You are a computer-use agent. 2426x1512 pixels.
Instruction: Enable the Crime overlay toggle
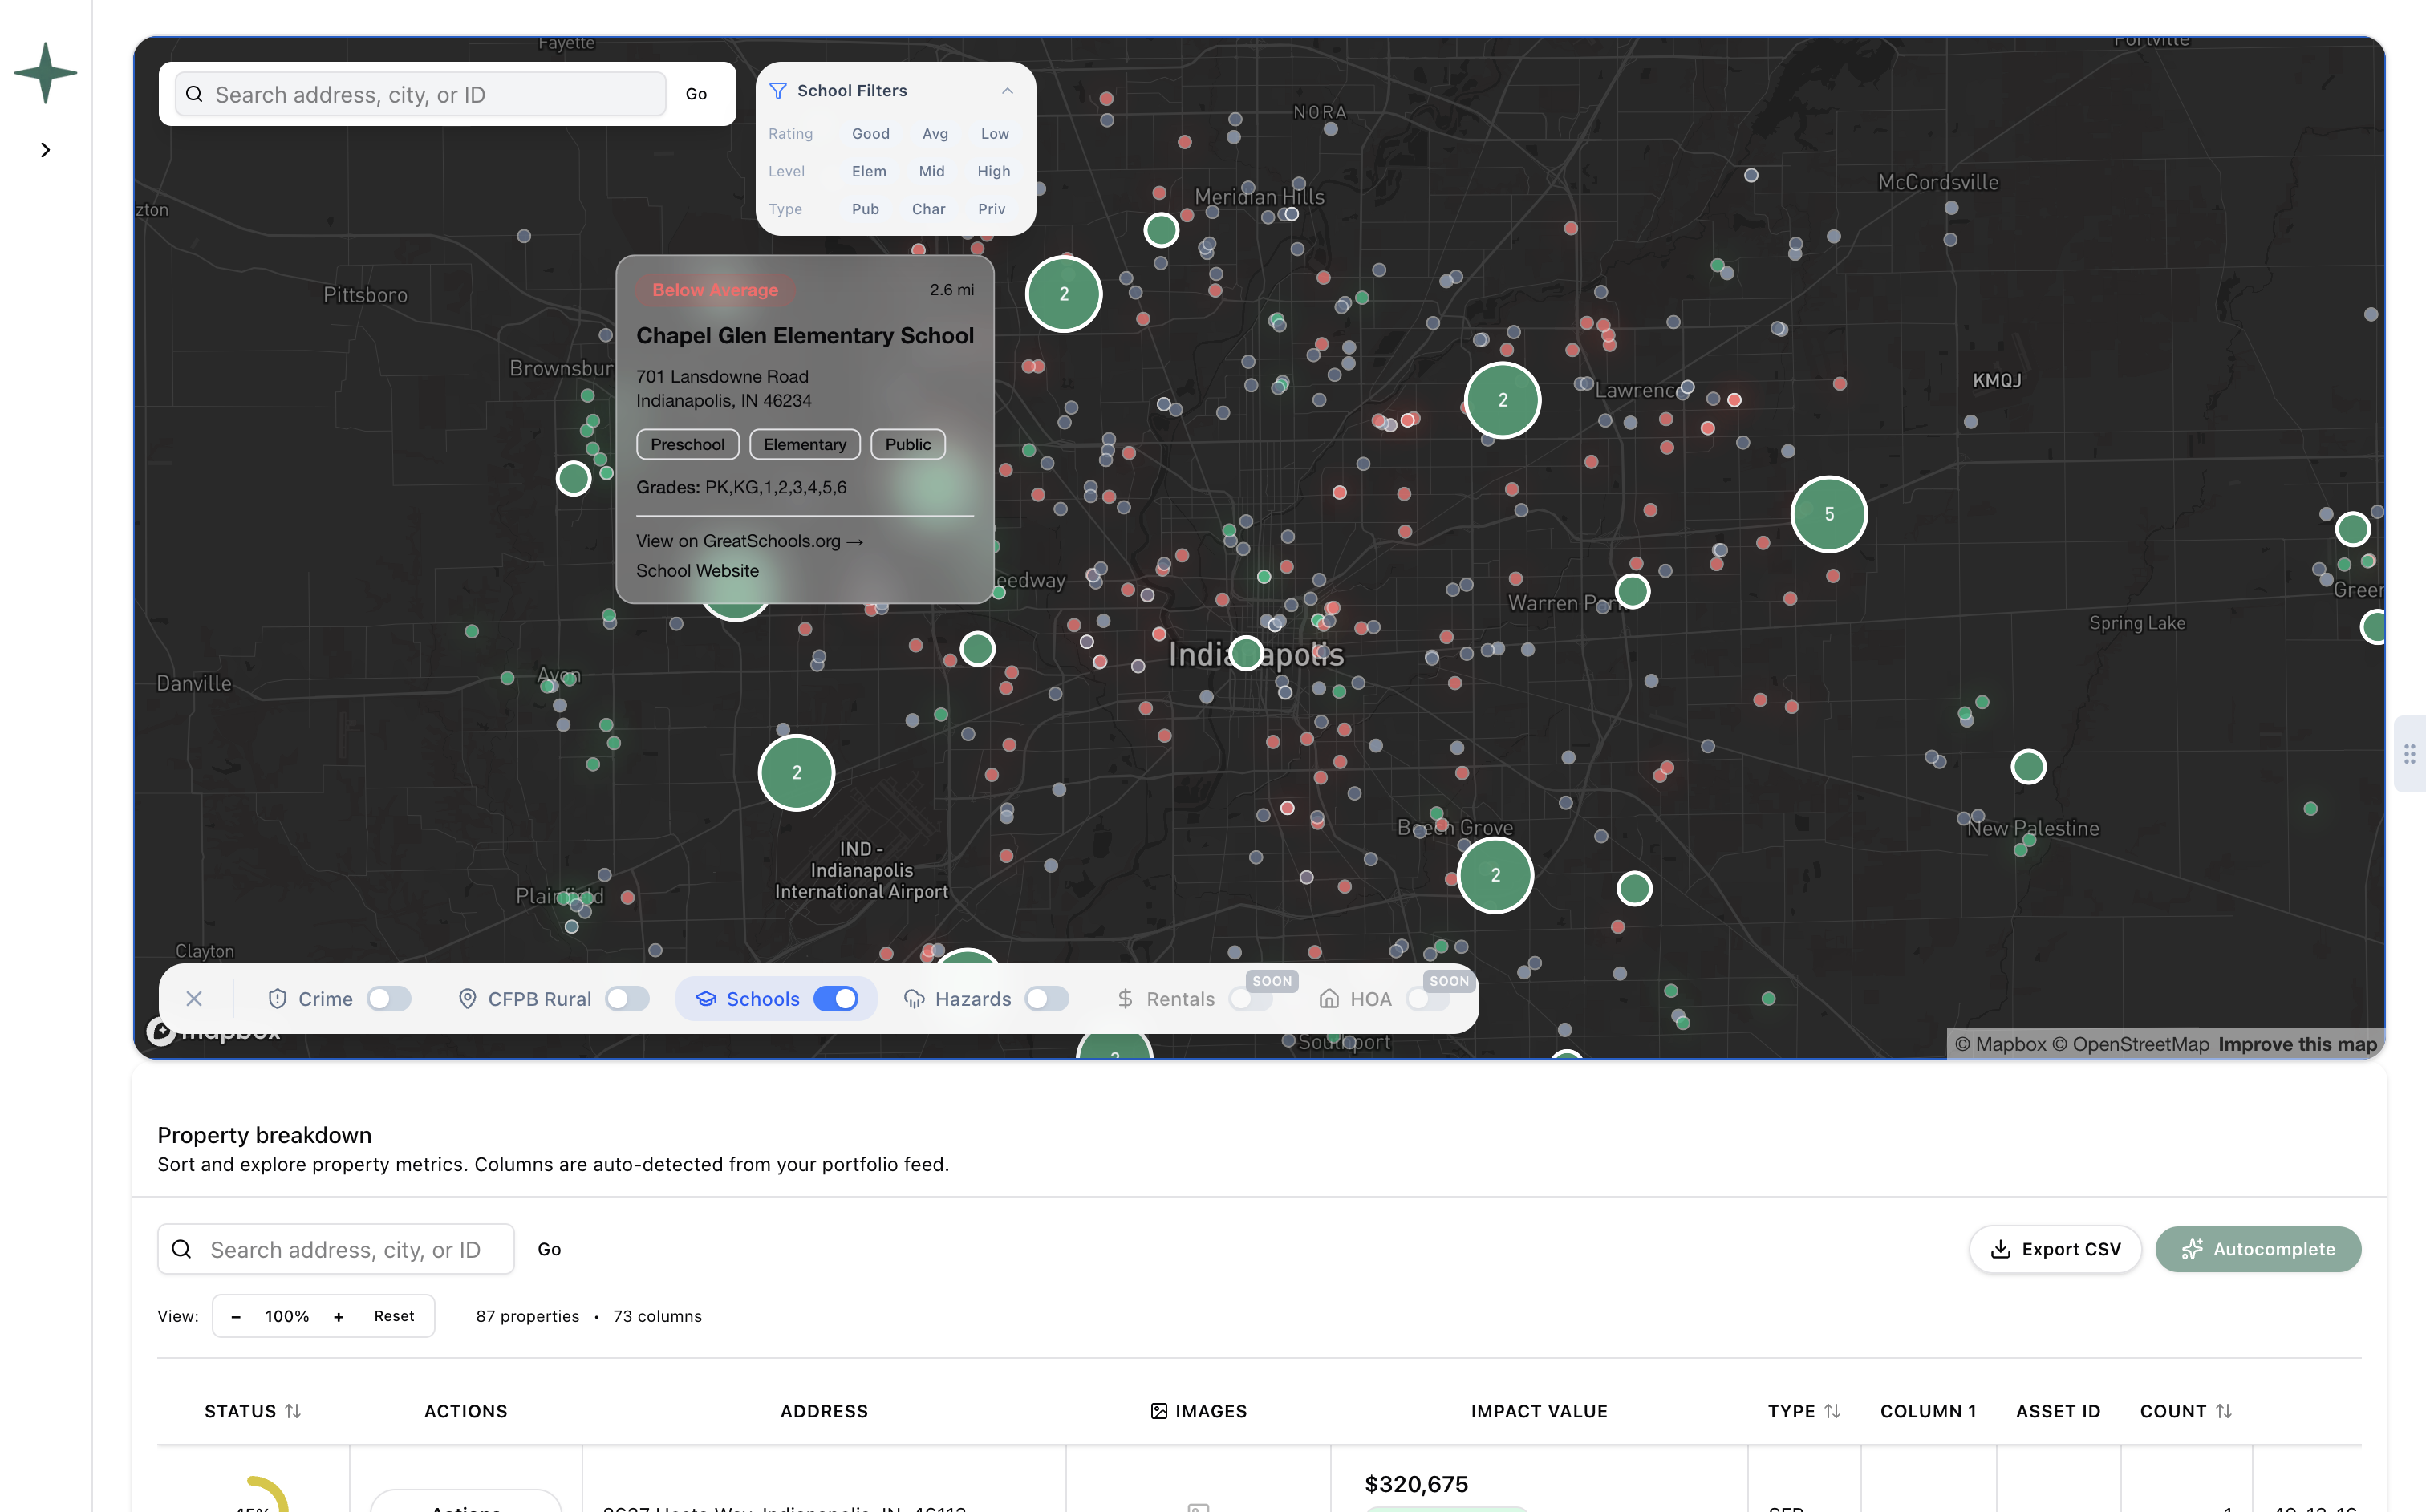click(x=389, y=998)
